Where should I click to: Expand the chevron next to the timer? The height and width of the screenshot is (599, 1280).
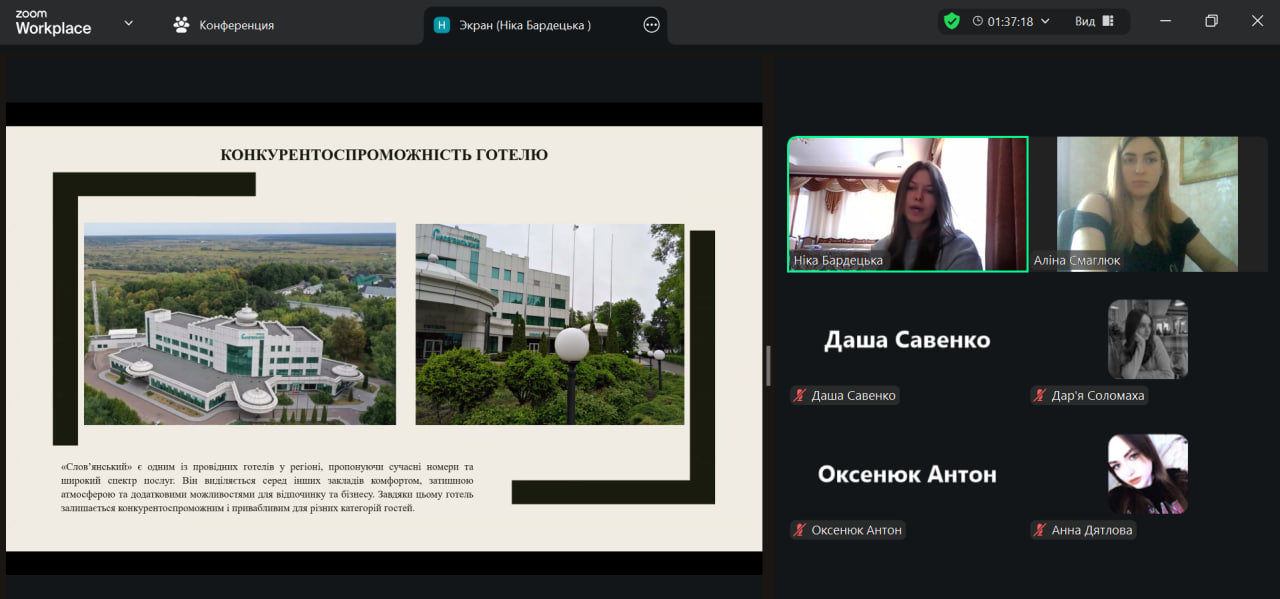tap(1046, 21)
